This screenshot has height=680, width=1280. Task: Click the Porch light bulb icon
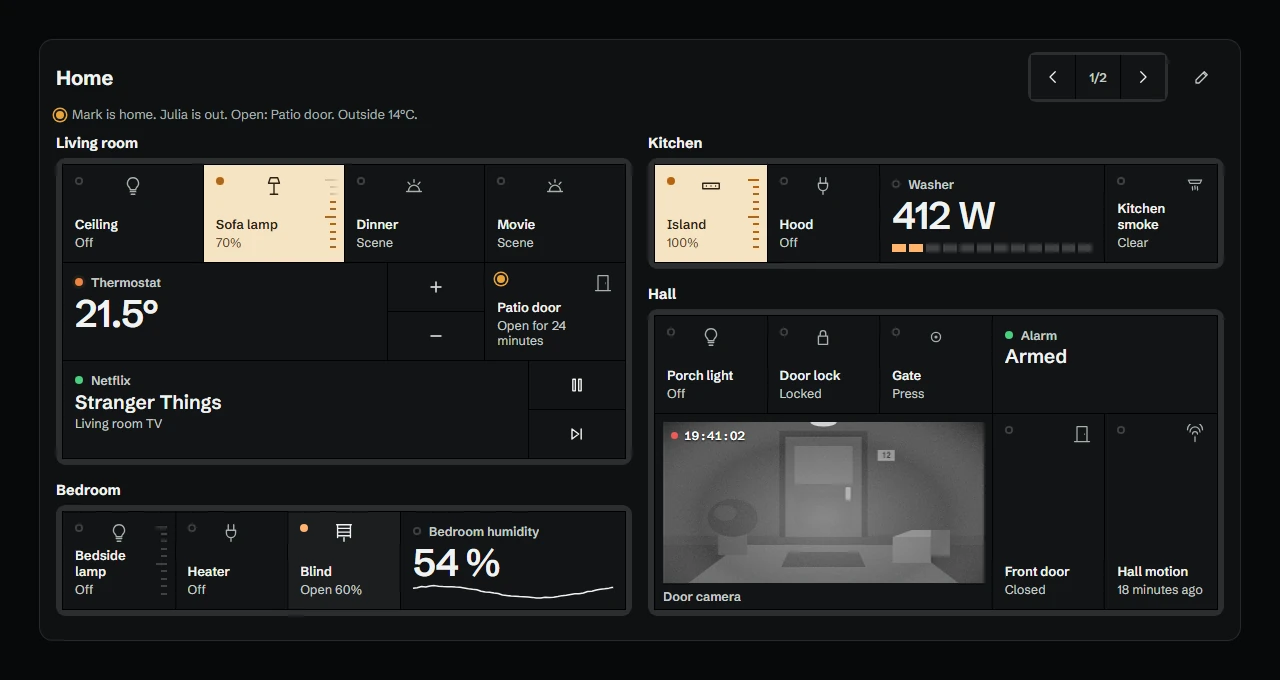click(x=711, y=337)
